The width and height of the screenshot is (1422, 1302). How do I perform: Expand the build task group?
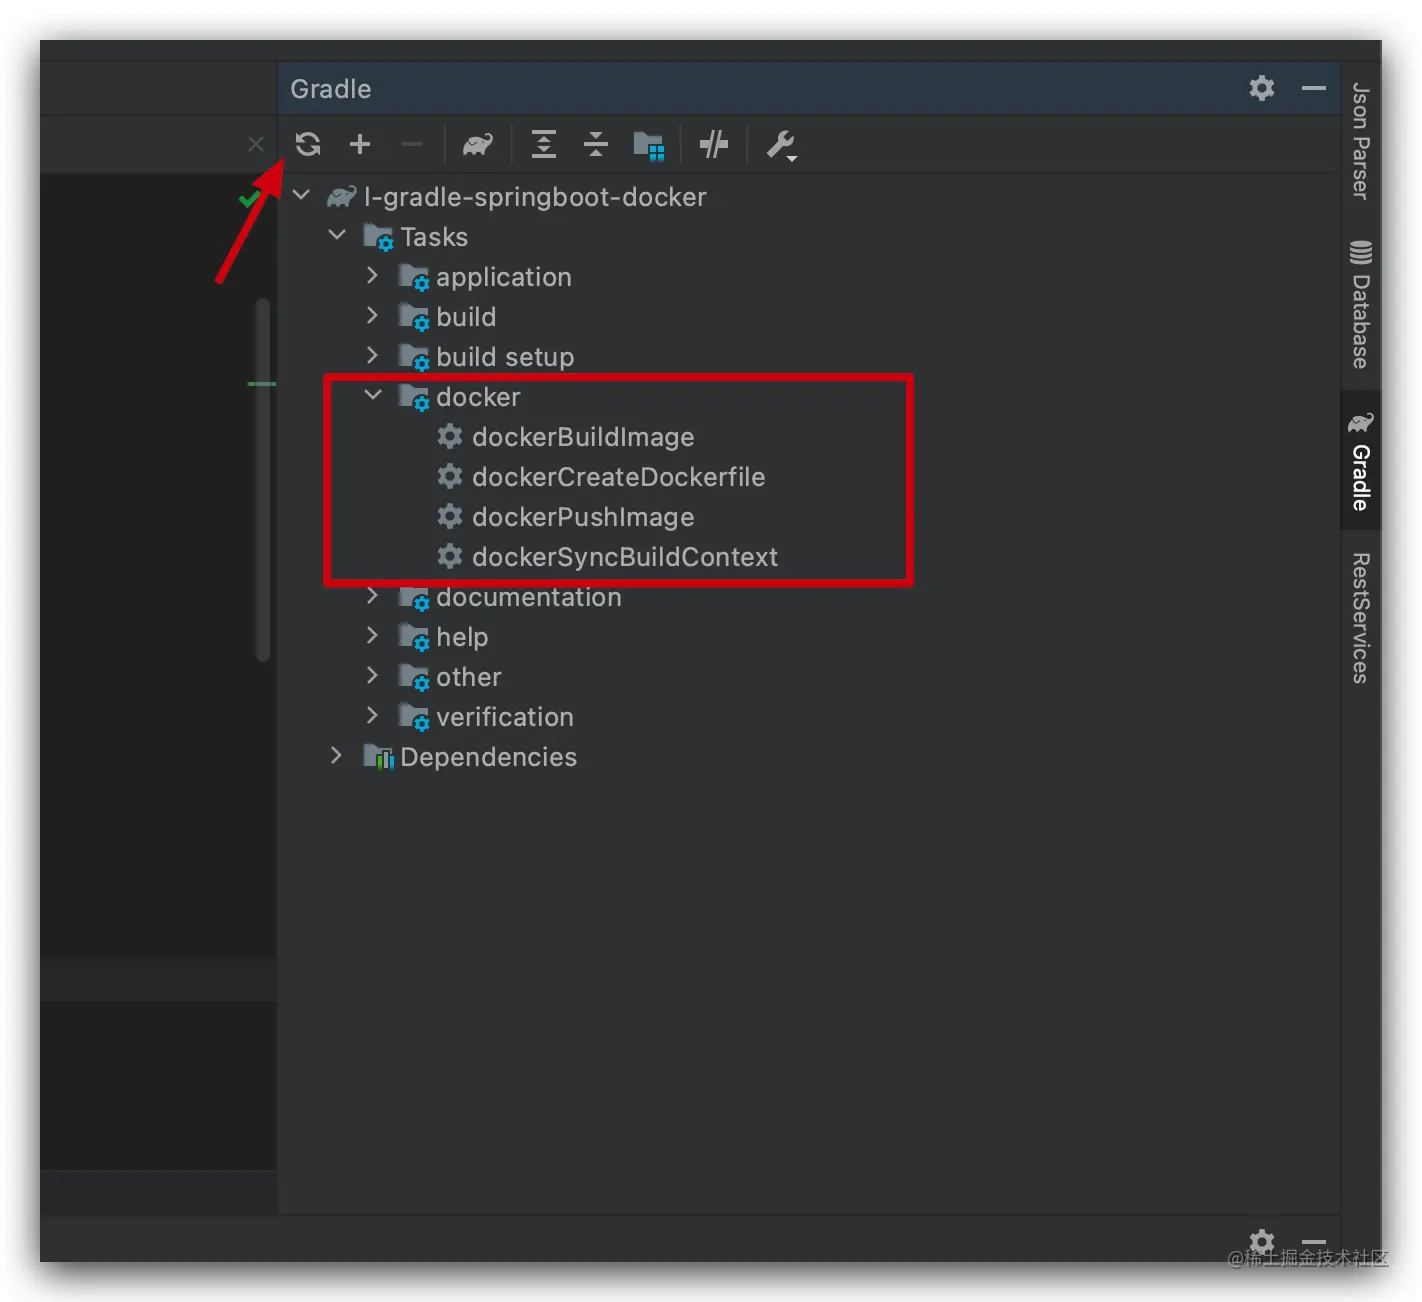[x=372, y=315]
